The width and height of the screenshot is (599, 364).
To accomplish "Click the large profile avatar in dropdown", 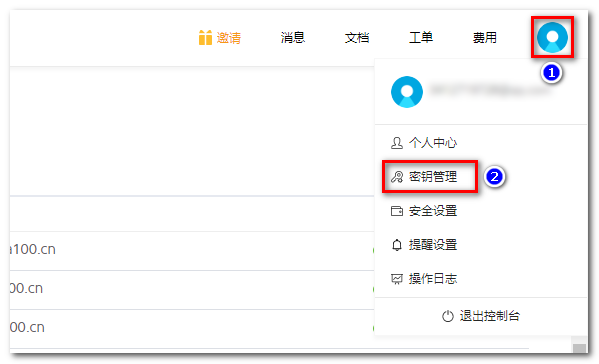I will (x=407, y=92).
